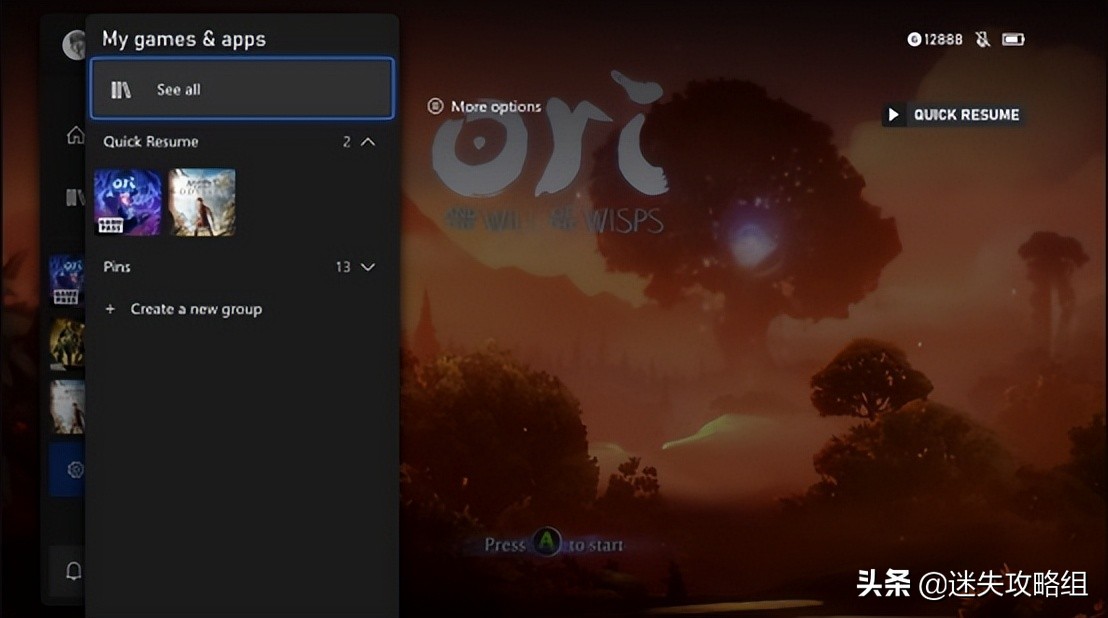The image size is (1108, 618).
Task: Click the chevron next to Pins showing 13
Action: (367, 267)
